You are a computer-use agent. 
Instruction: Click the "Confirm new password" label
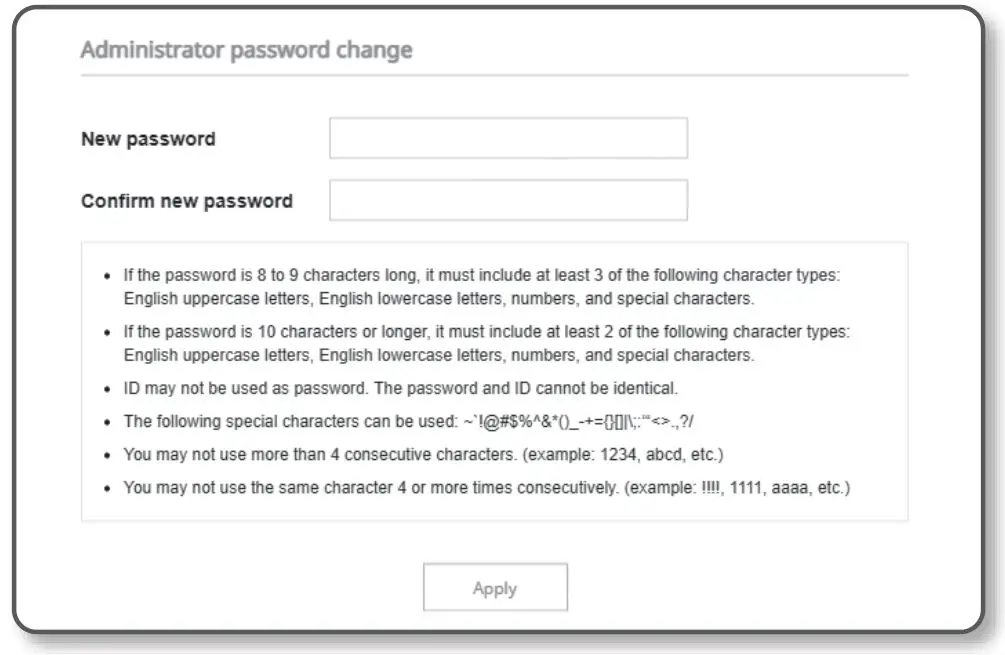point(187,201)
